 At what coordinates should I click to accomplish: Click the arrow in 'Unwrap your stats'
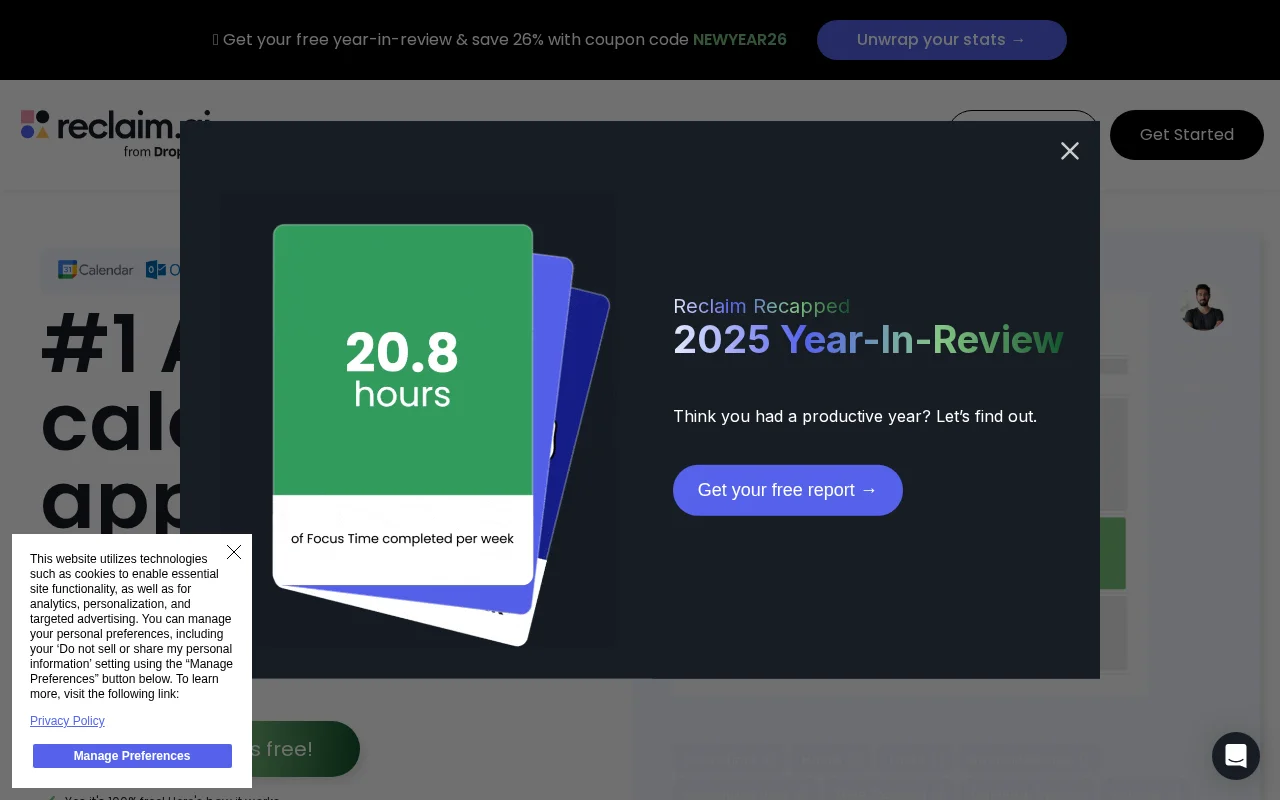coord(1018,40)
